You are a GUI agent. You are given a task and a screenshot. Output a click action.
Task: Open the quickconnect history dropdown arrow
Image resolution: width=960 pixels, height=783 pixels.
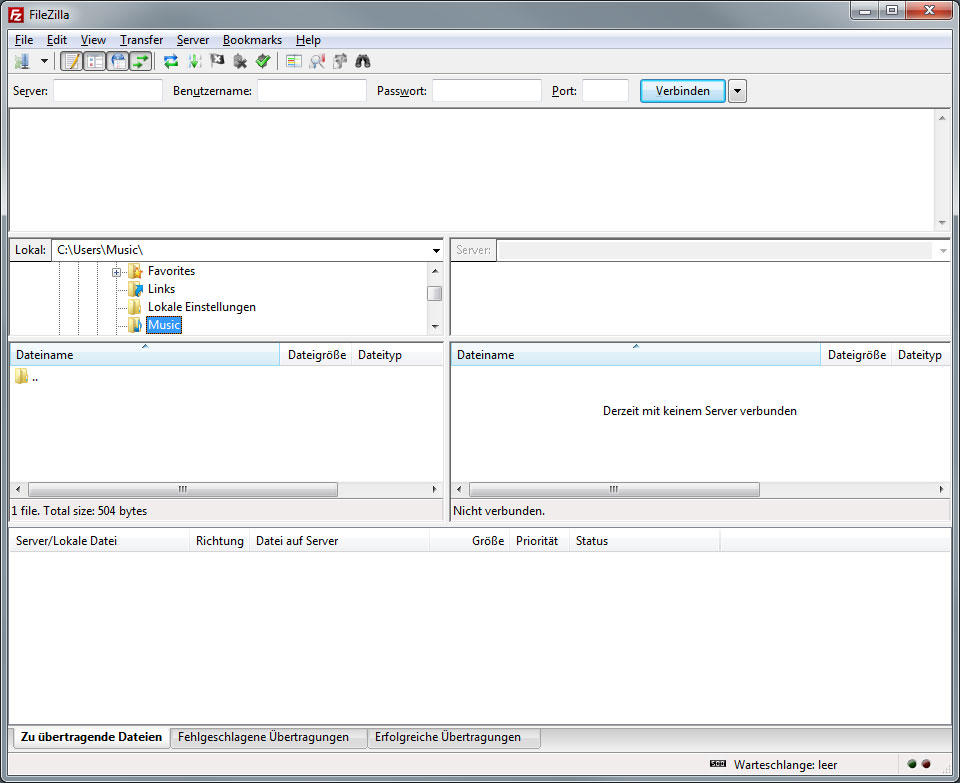click(737, 91)
